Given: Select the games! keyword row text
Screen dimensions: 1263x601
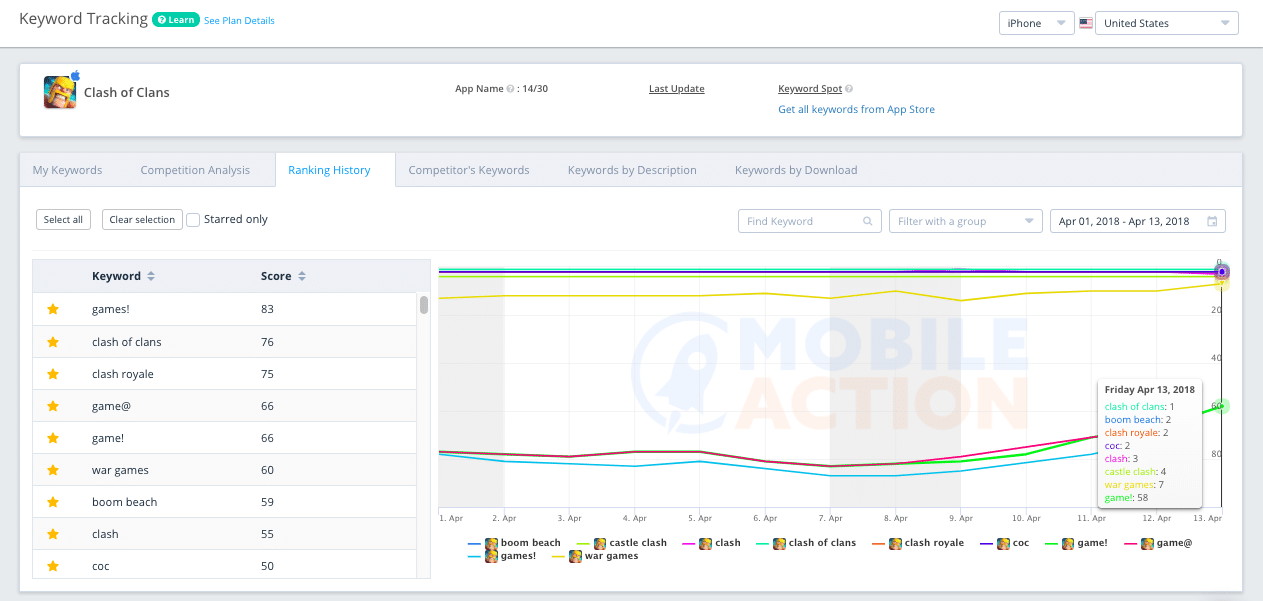Looking at the screenshot, I should 111,310.
